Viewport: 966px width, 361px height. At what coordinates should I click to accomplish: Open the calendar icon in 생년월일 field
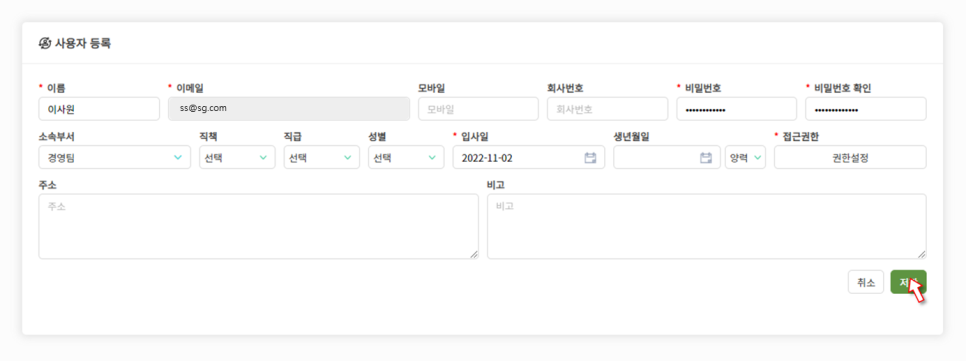[706, 158]
